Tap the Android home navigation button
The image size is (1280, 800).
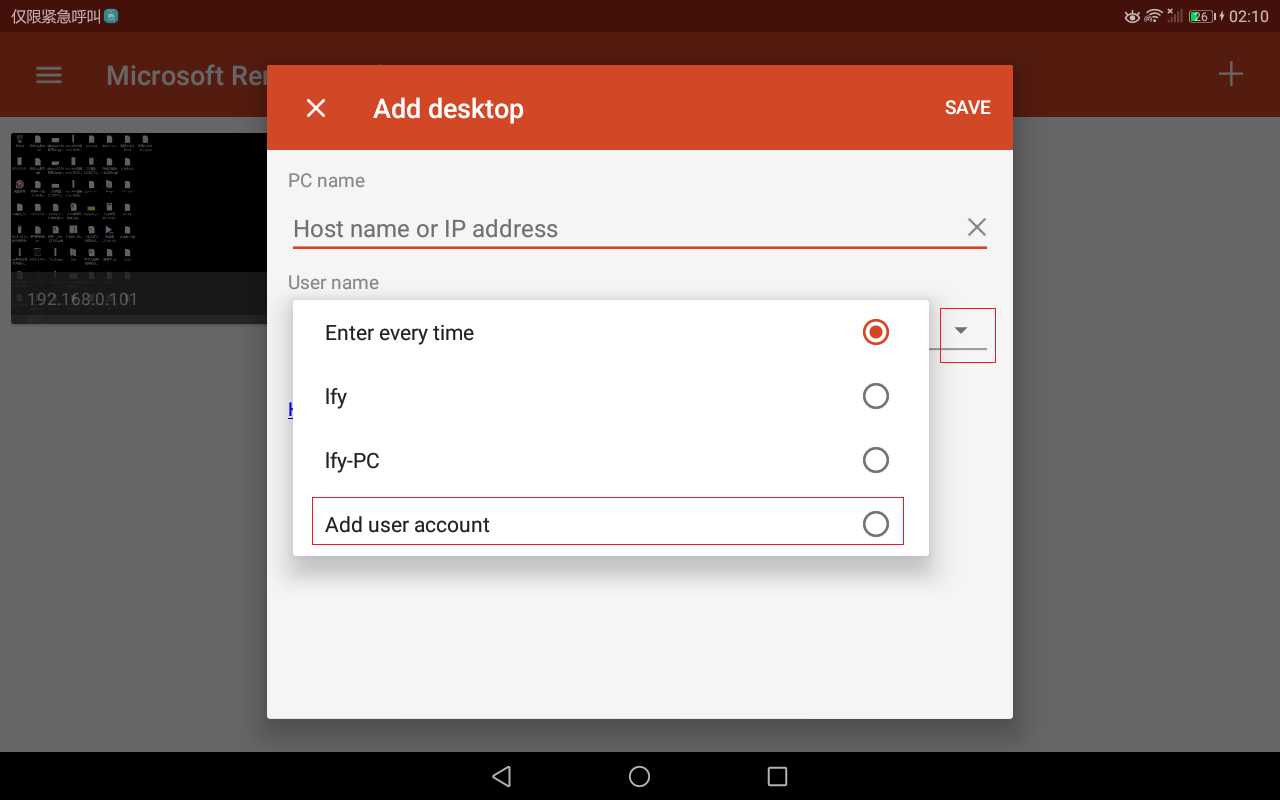tap(640, 776)
